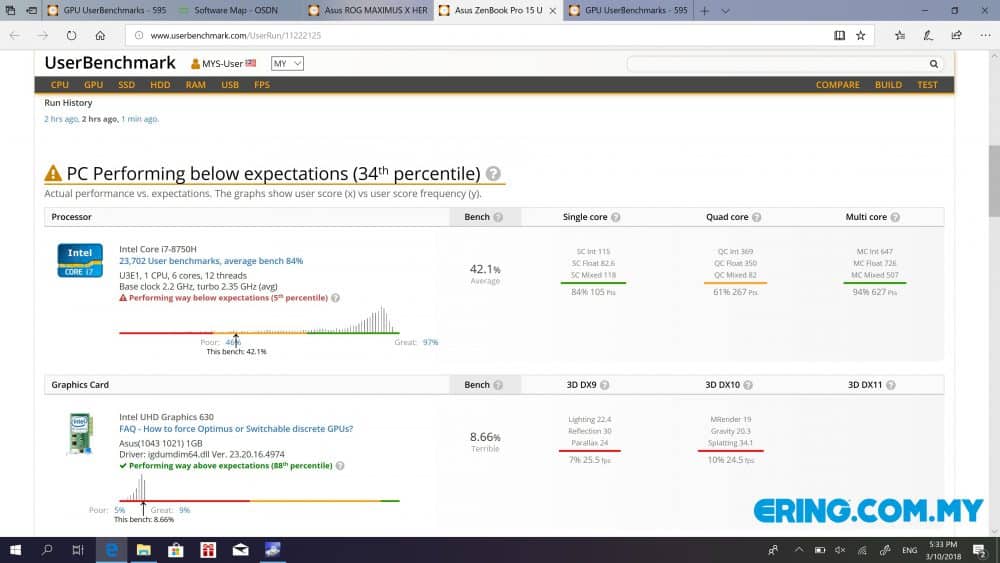Click the browser home button
This screenshot has width=1000, height=563.
(100, 36)
